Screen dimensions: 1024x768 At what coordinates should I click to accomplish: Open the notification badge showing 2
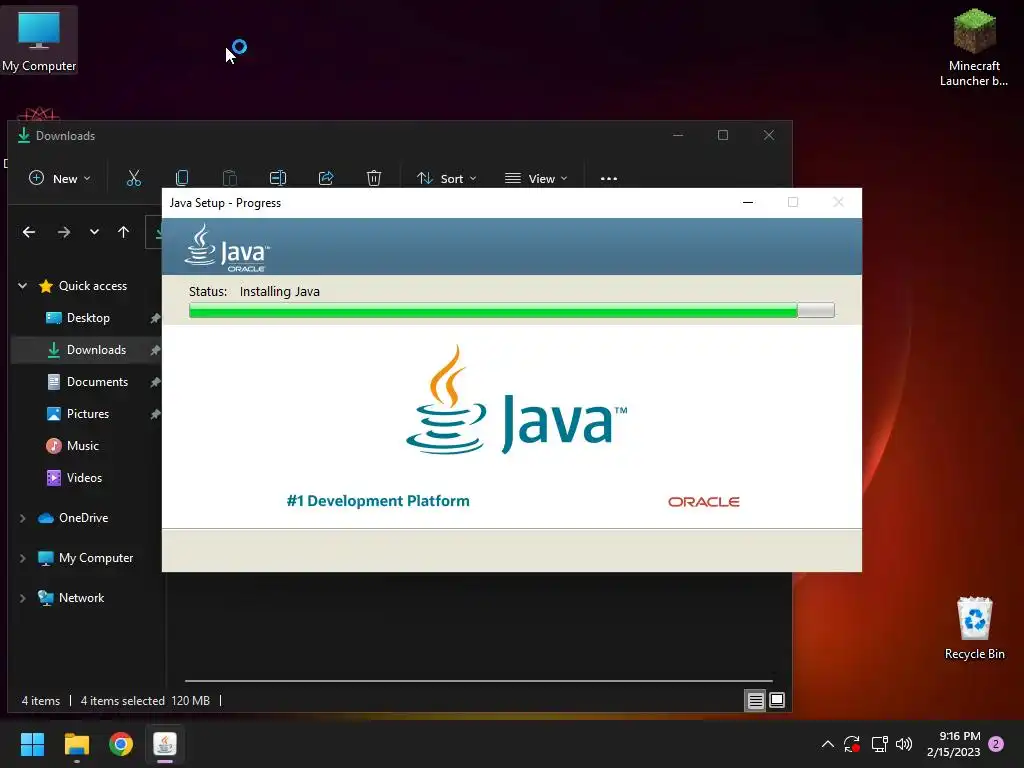pyautogui.click(x=996, y=744)
